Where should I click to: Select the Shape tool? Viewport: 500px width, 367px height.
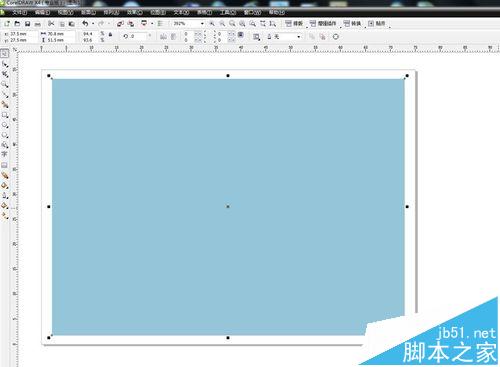click(5, 64)
